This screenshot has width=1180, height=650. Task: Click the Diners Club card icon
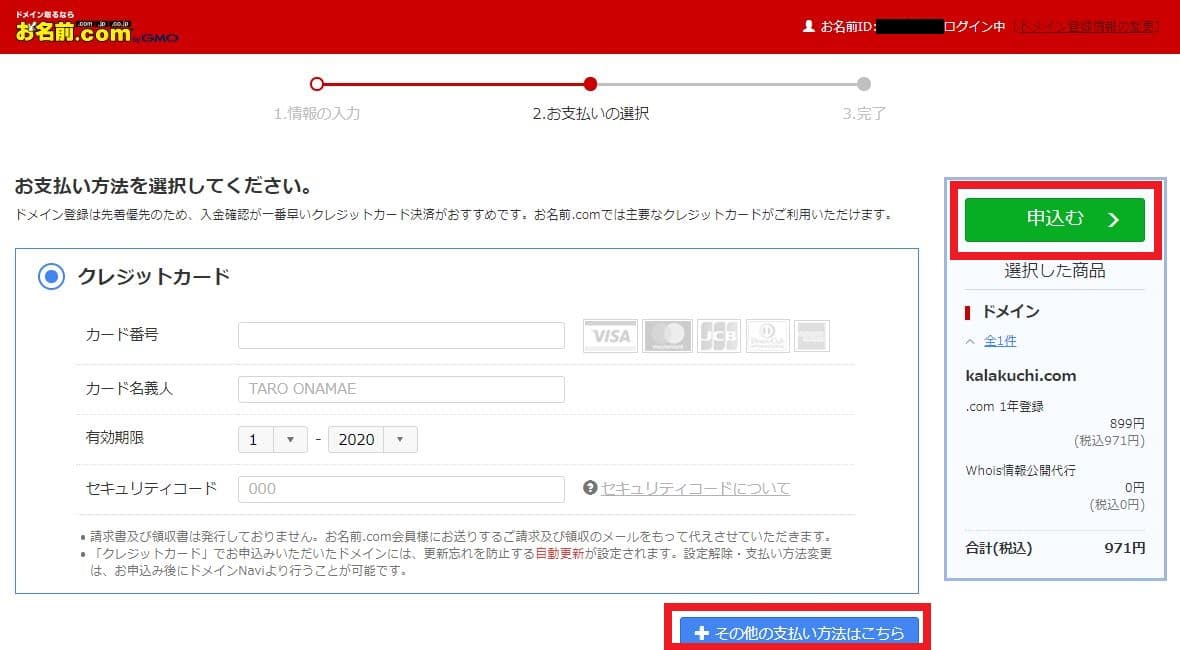(x=767, y=336)
